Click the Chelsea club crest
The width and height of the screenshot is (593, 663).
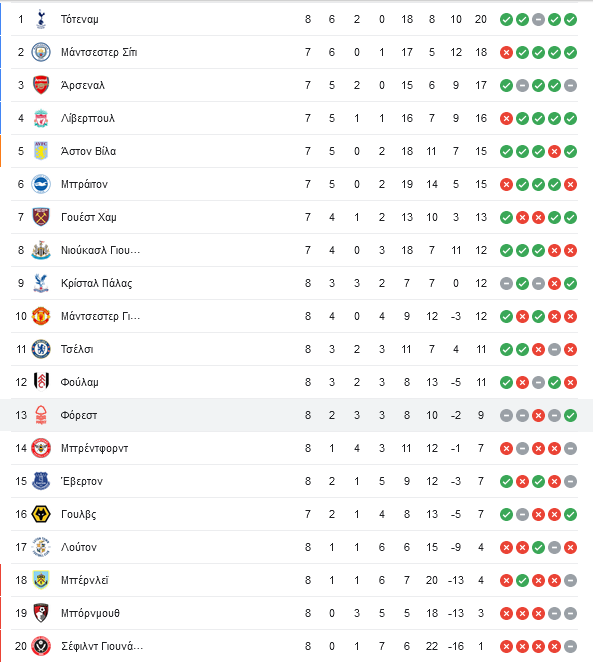click(41, 349)
